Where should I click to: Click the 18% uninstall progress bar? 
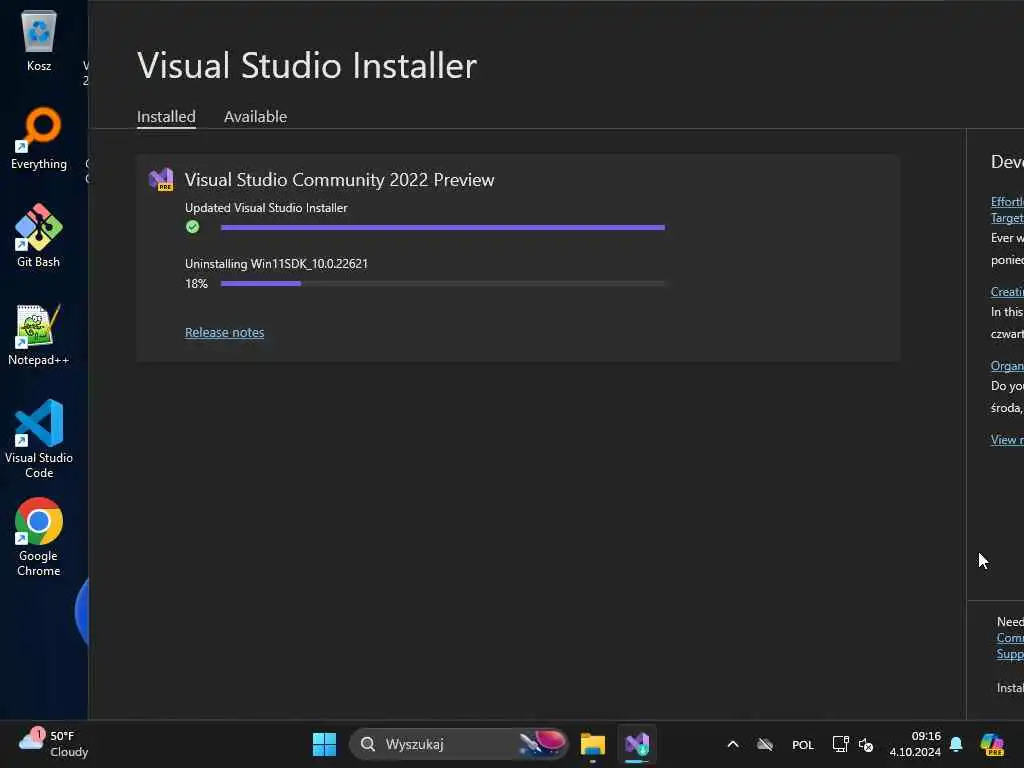click(443, 283)
